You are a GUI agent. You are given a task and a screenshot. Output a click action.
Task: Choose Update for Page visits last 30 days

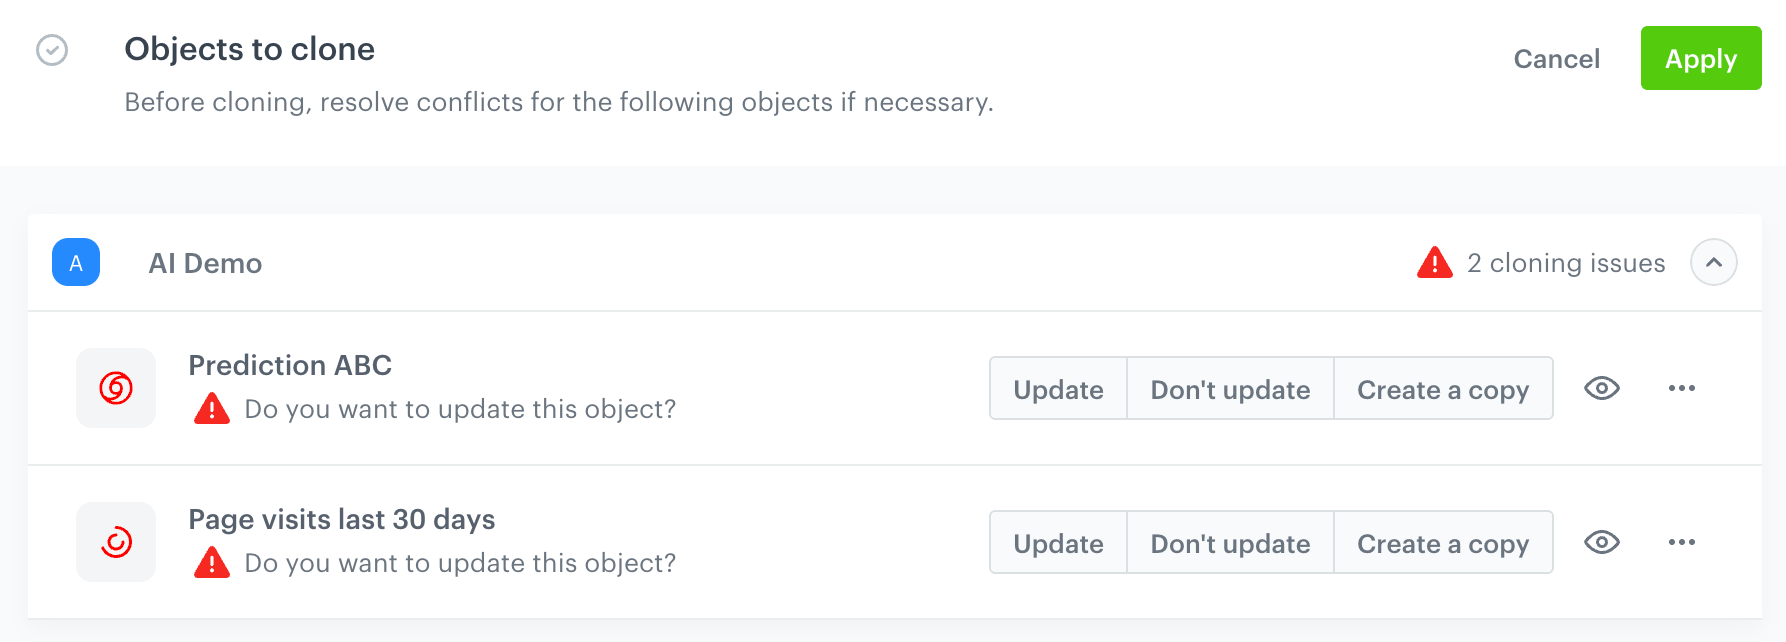1058,543
